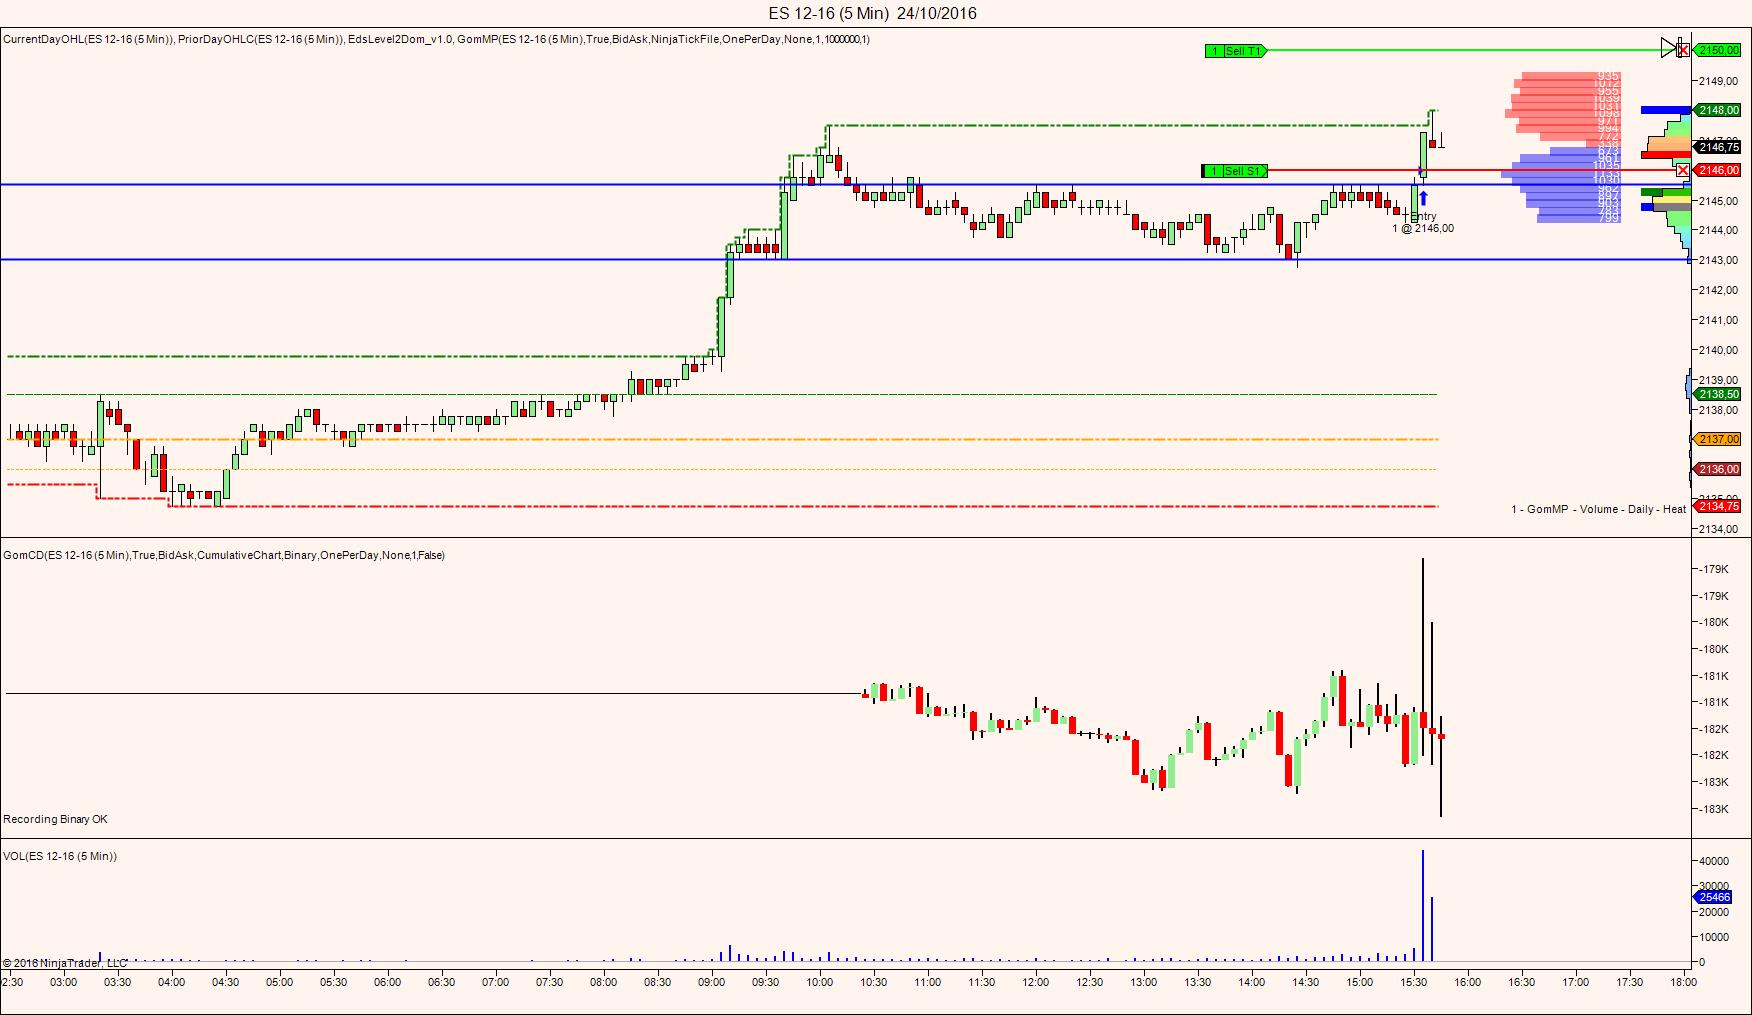Click the green 2138,50 price marker

click(1719, 395)
